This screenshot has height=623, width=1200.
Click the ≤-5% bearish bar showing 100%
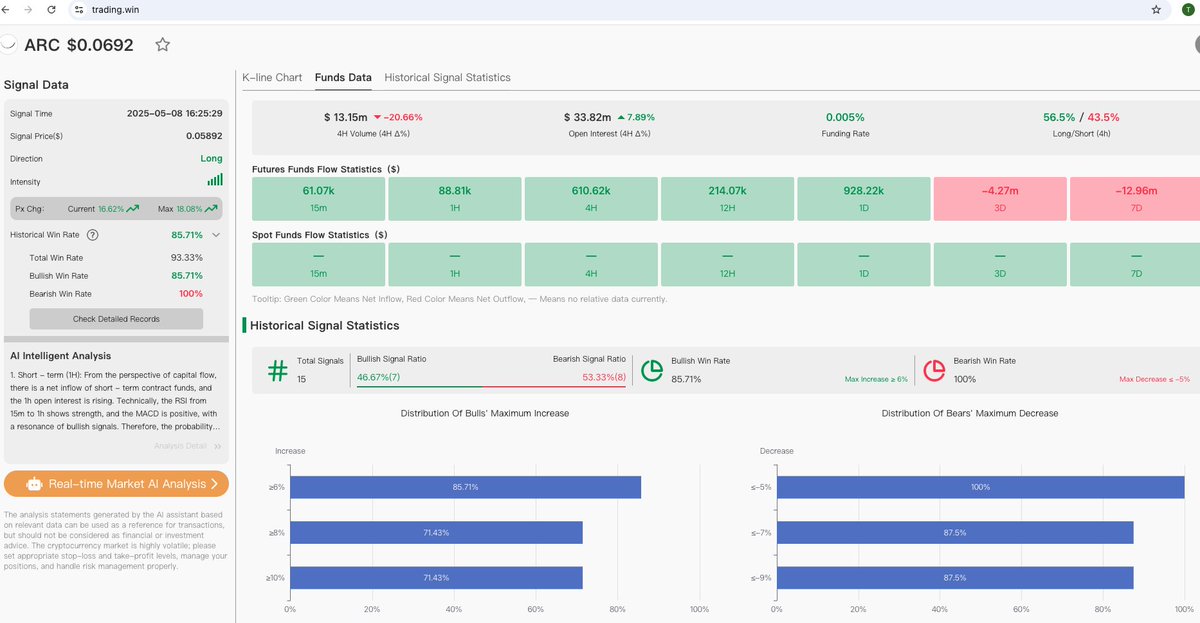tap(980, 487)
